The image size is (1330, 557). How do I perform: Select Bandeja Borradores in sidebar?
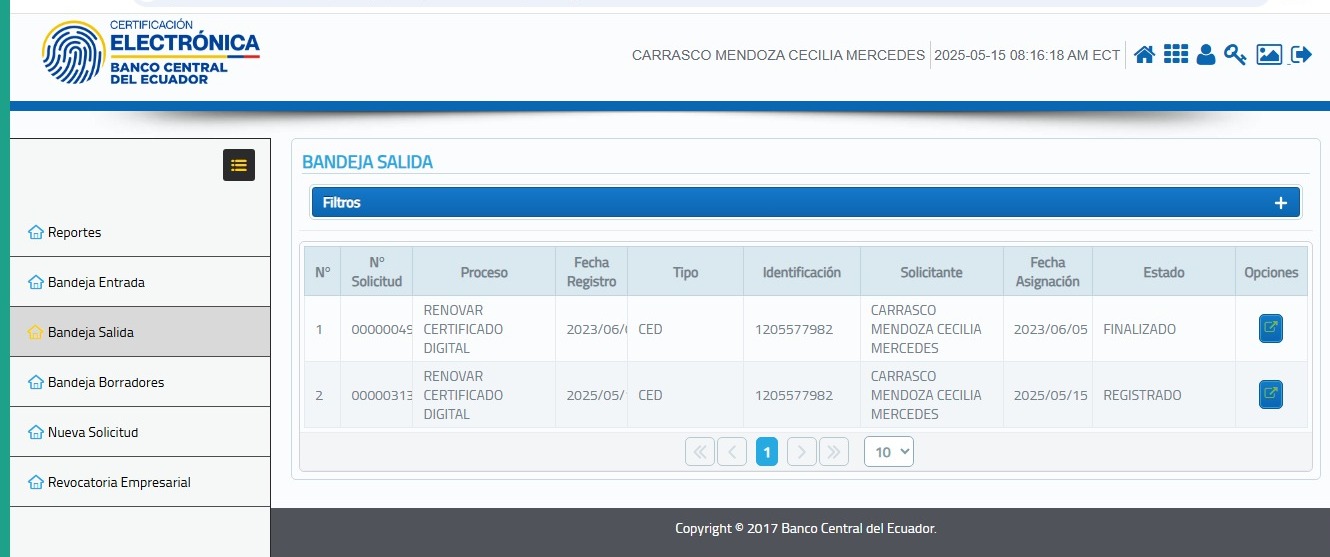(105, 382)
